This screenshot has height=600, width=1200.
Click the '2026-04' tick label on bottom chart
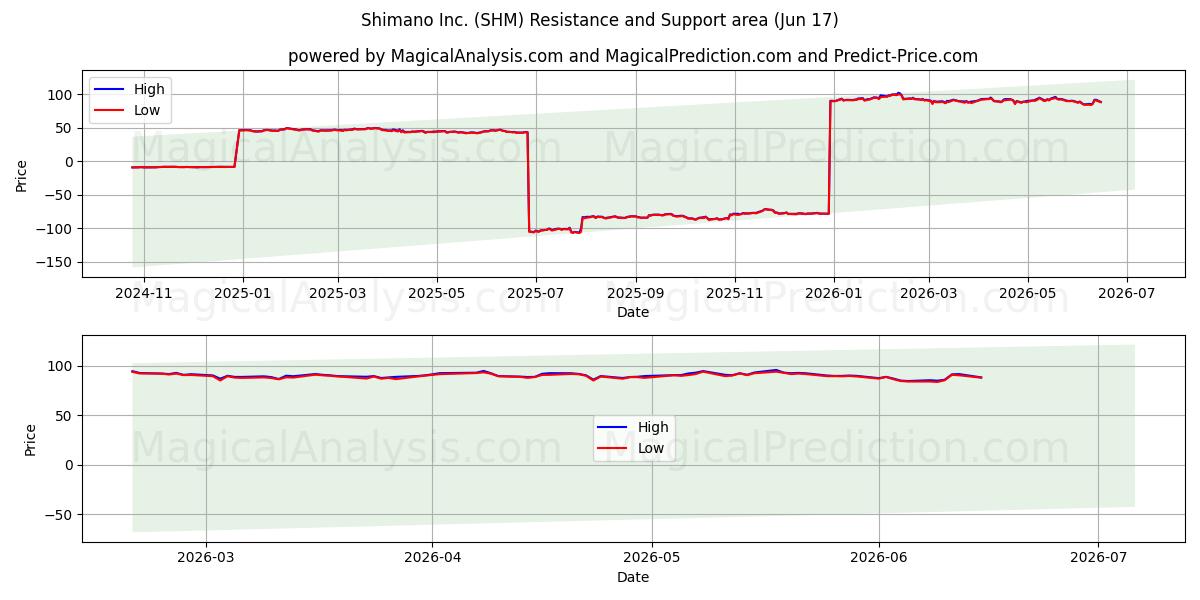[433, 557]
